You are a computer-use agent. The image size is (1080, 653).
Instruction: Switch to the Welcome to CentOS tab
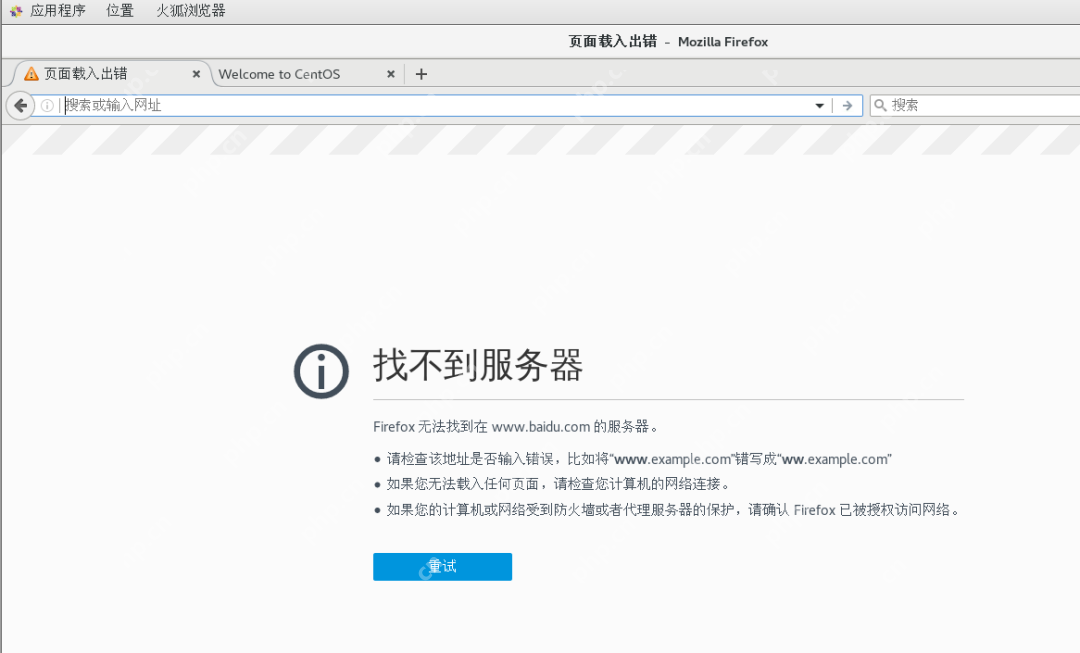[x=307, y=74]
